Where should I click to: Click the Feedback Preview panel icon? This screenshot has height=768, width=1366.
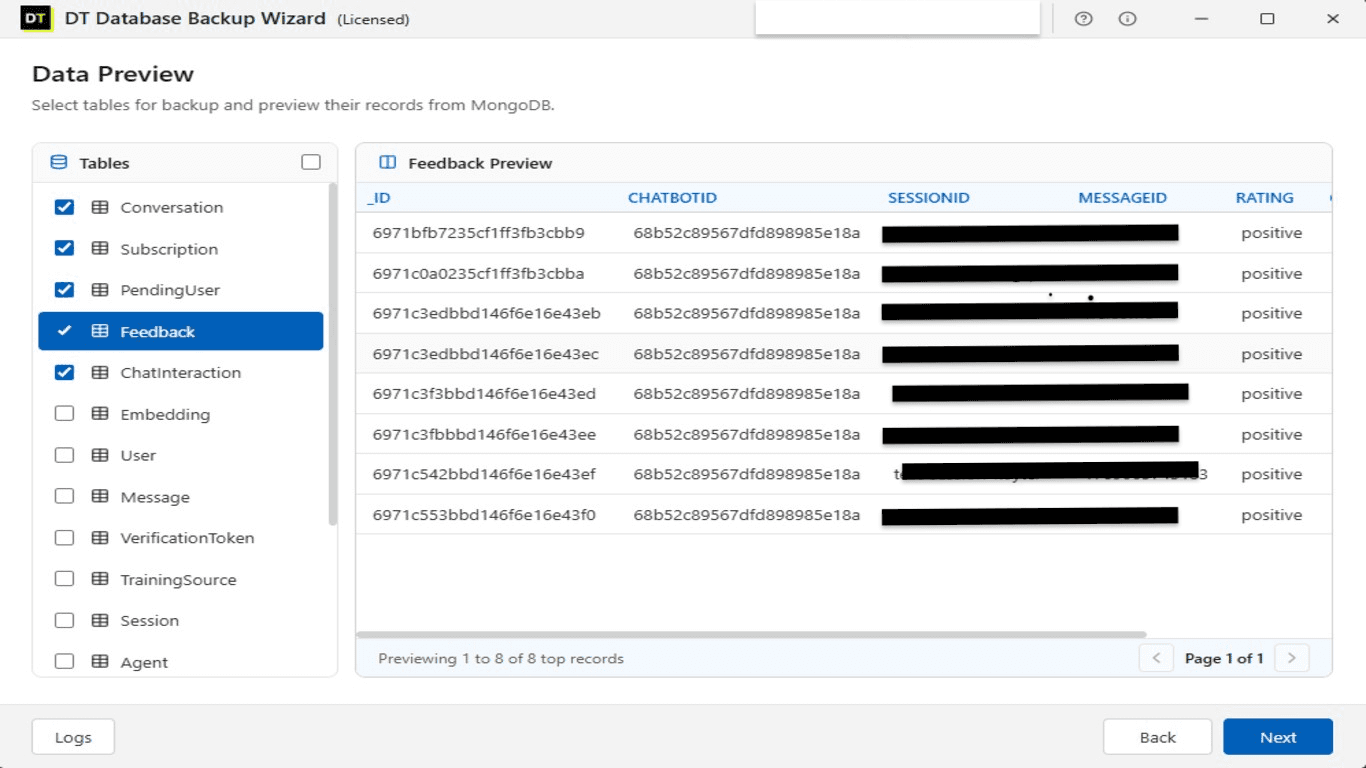tap(388, 163)
